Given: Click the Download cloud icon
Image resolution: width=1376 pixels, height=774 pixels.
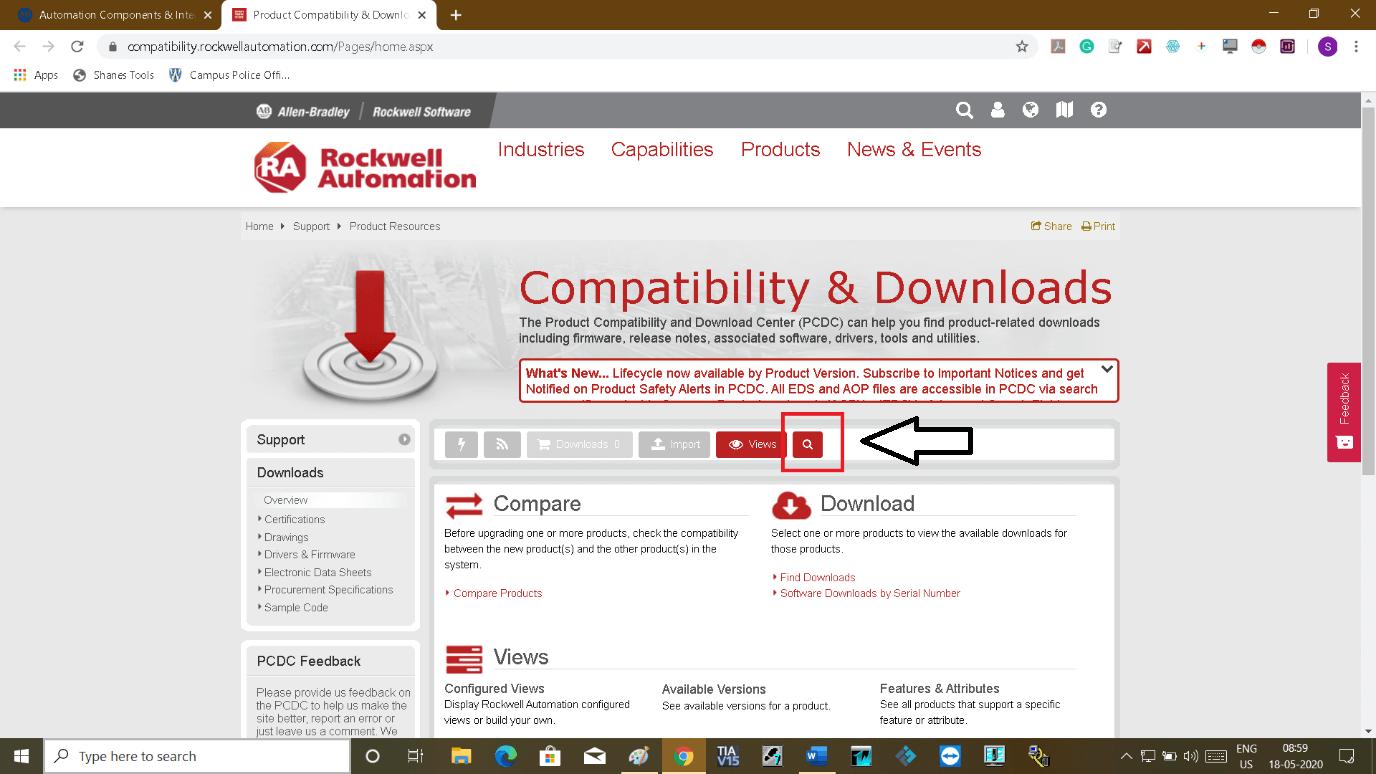Looking at the screenshot, I should (791, 505).
